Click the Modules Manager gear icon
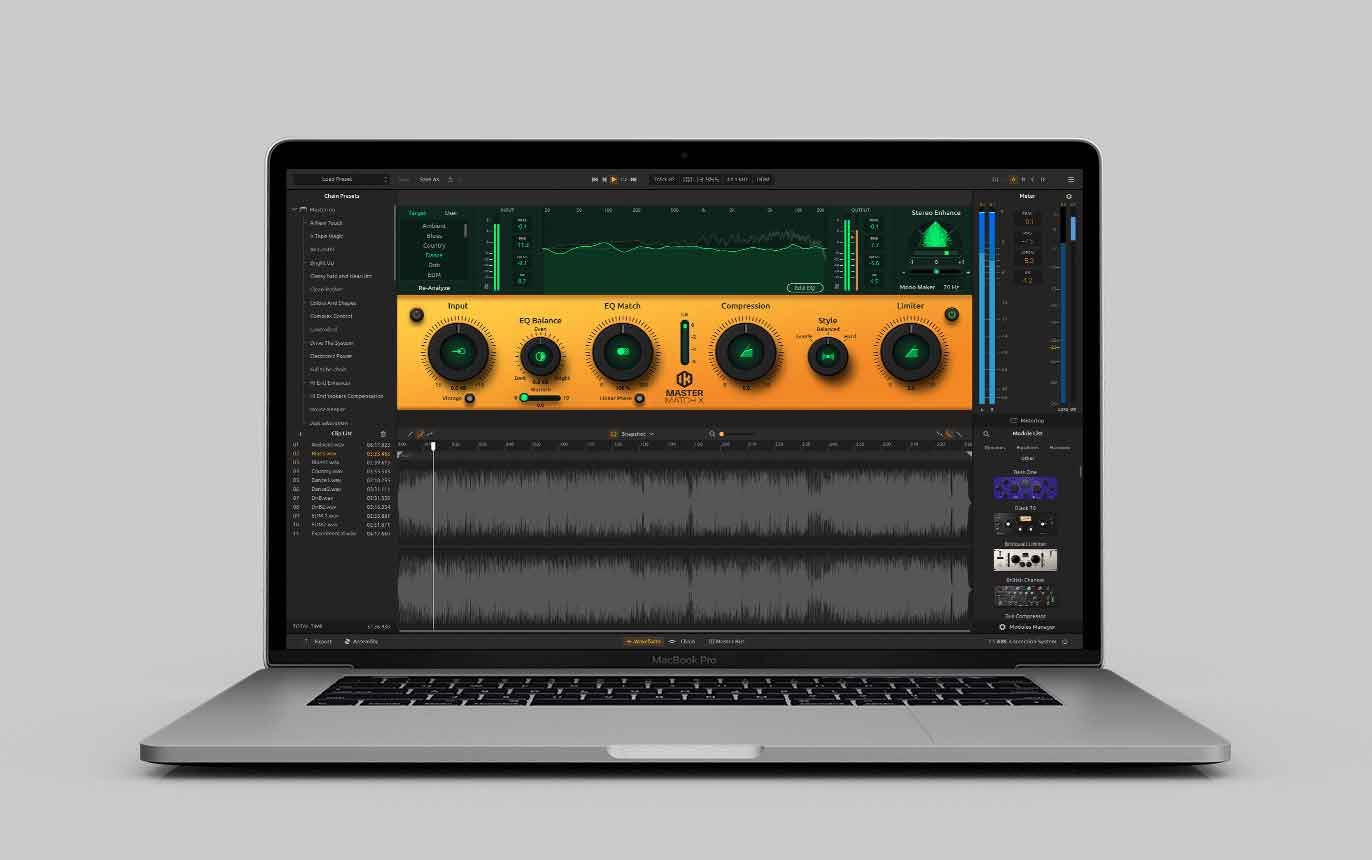The image size is (1372, 860). (x=1002, y=627)
